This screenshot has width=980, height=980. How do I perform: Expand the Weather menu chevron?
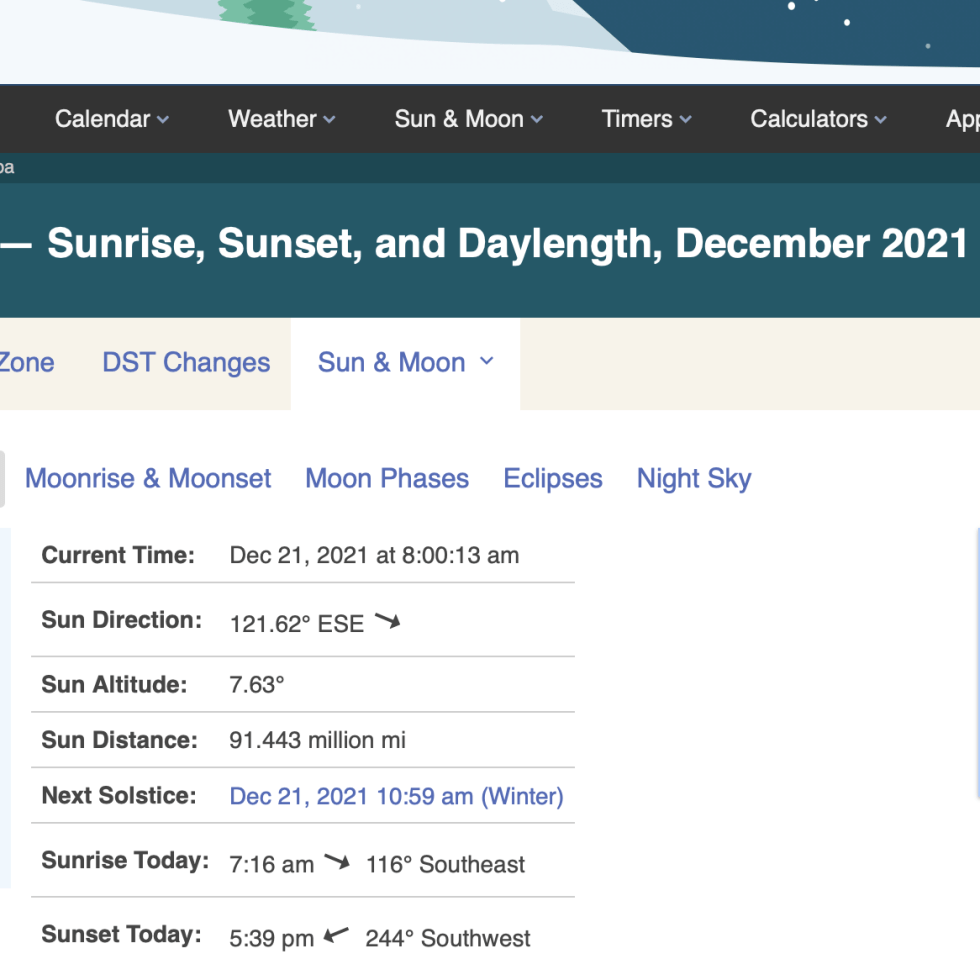[329, 120]
